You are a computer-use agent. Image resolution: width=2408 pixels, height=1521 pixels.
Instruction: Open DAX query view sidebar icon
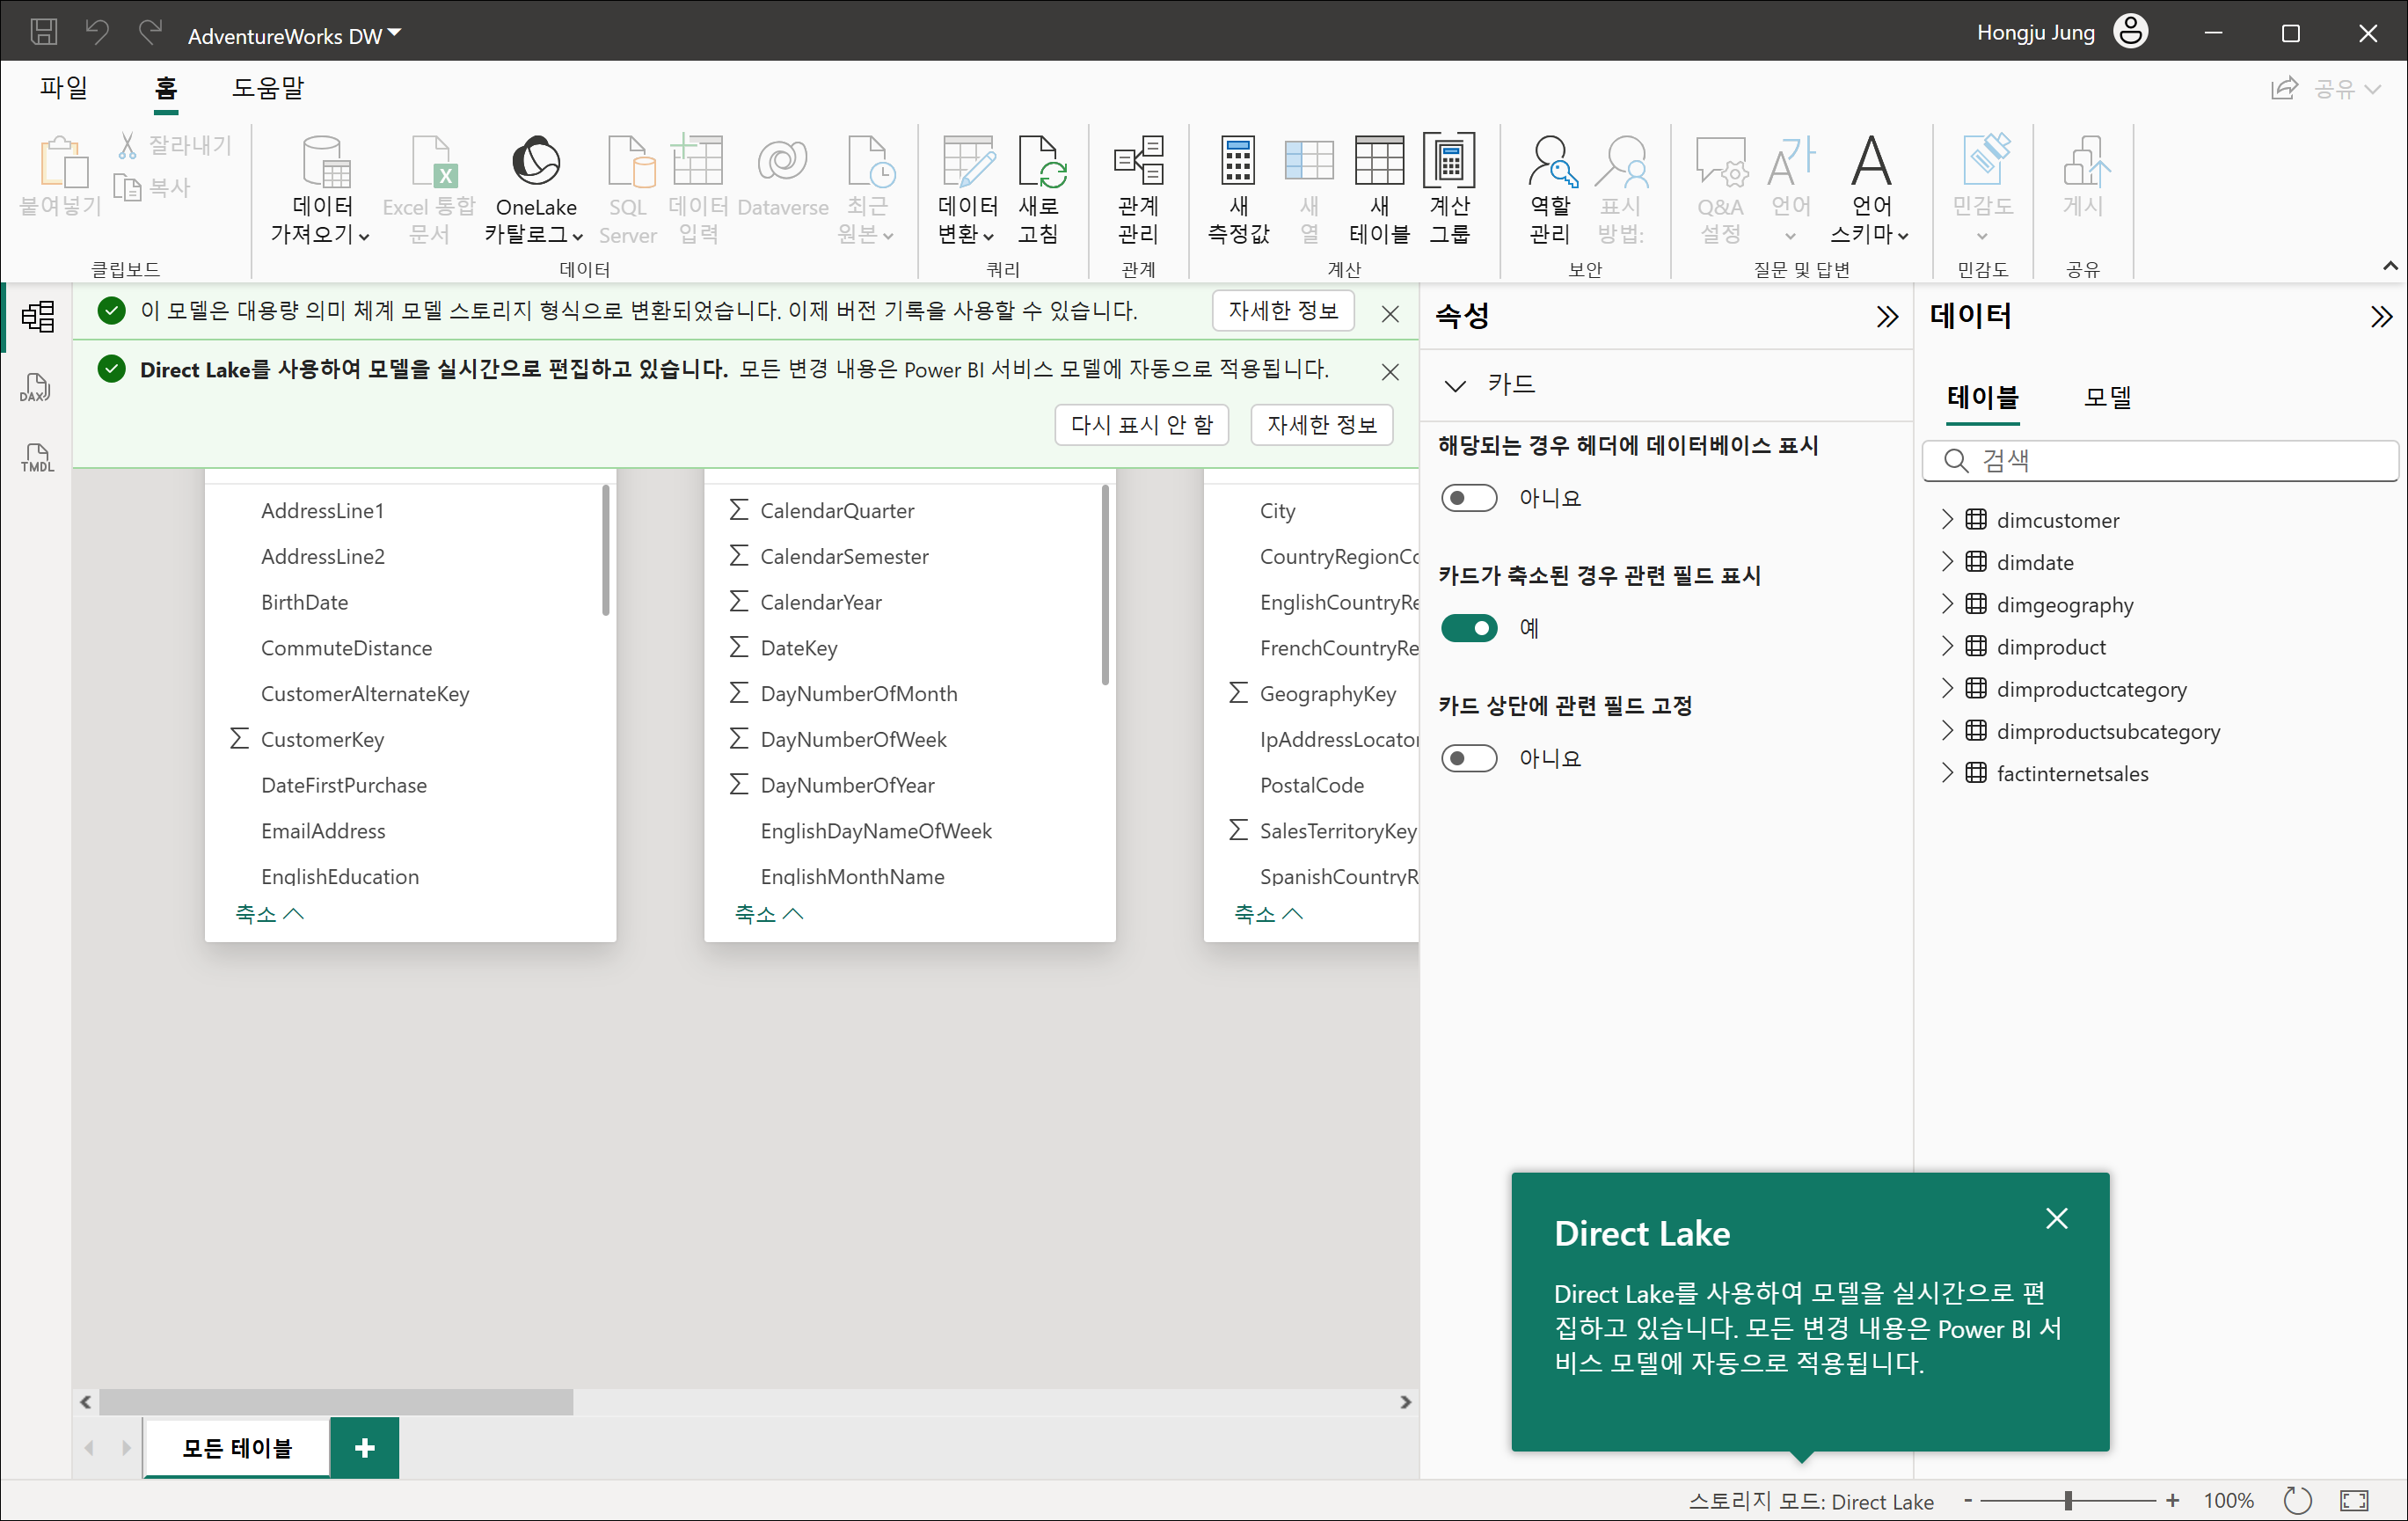click(x=37, y=388)
